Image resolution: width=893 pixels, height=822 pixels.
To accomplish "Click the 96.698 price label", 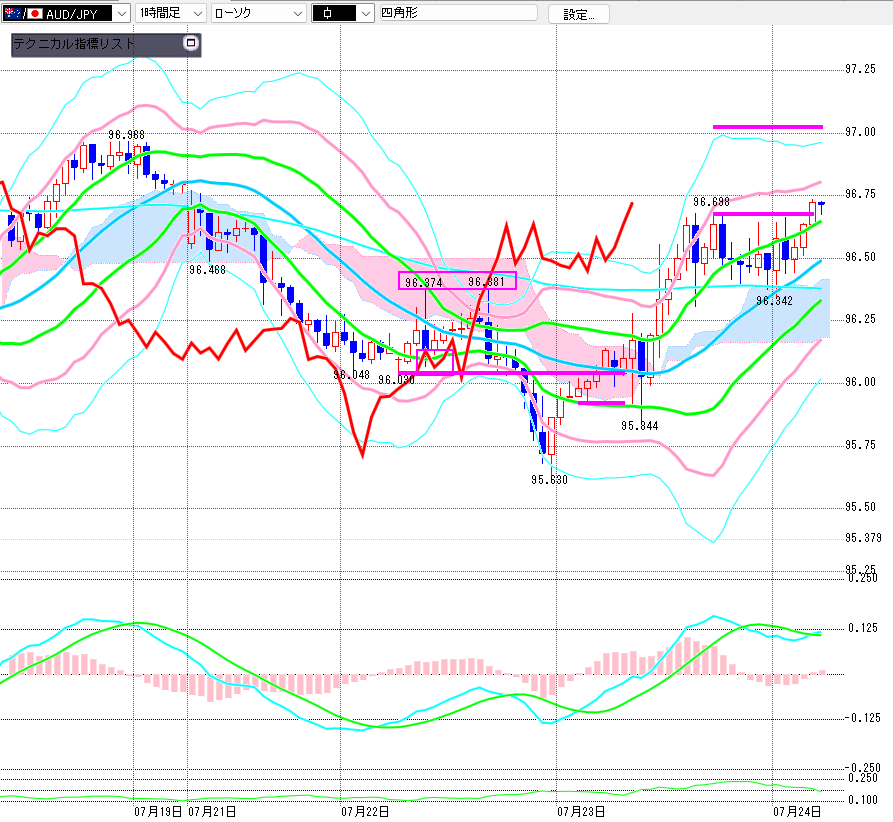I will [x=711, y=202].
